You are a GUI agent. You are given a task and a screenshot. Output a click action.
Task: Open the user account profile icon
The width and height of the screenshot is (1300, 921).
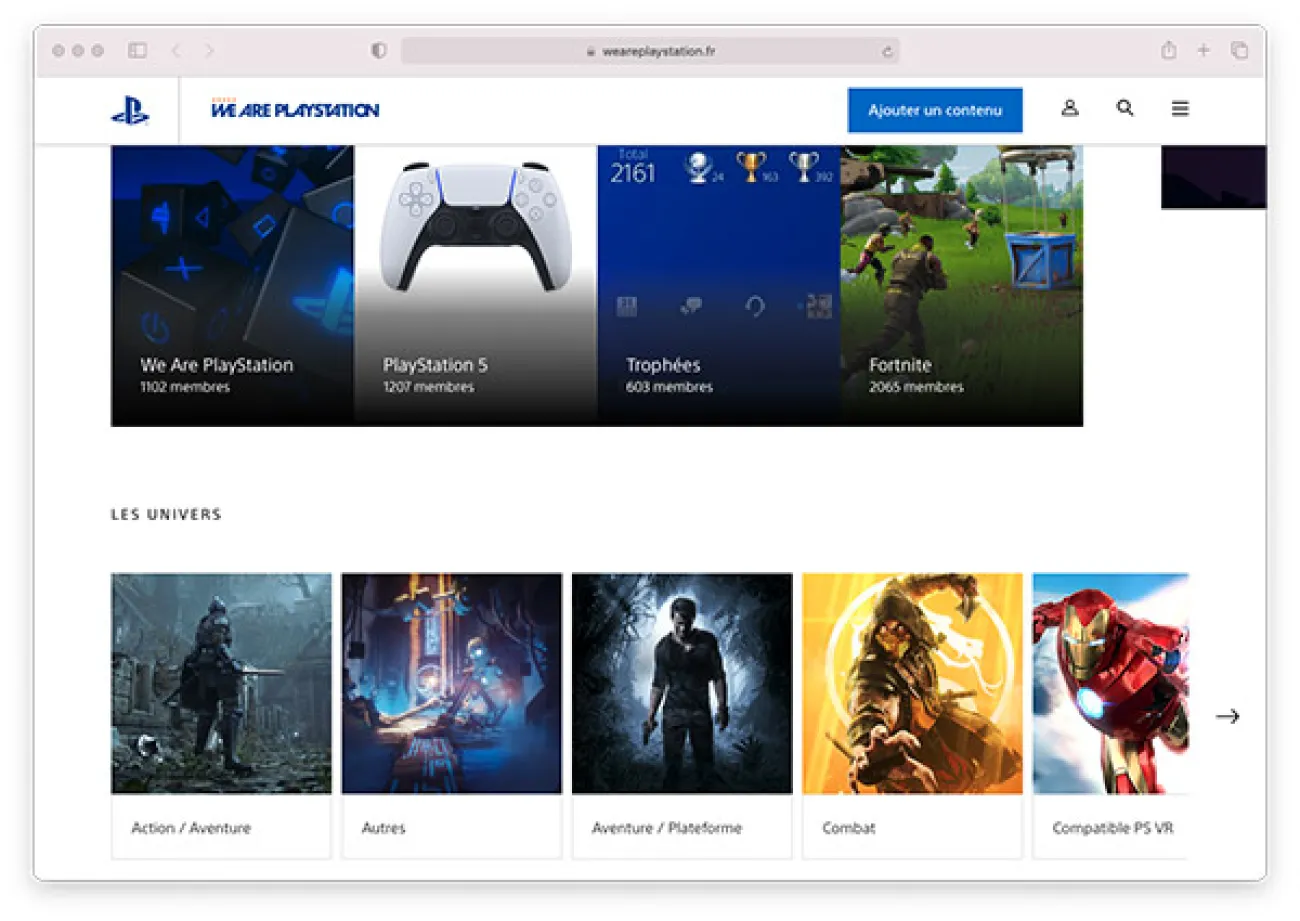coord(1070,108)
